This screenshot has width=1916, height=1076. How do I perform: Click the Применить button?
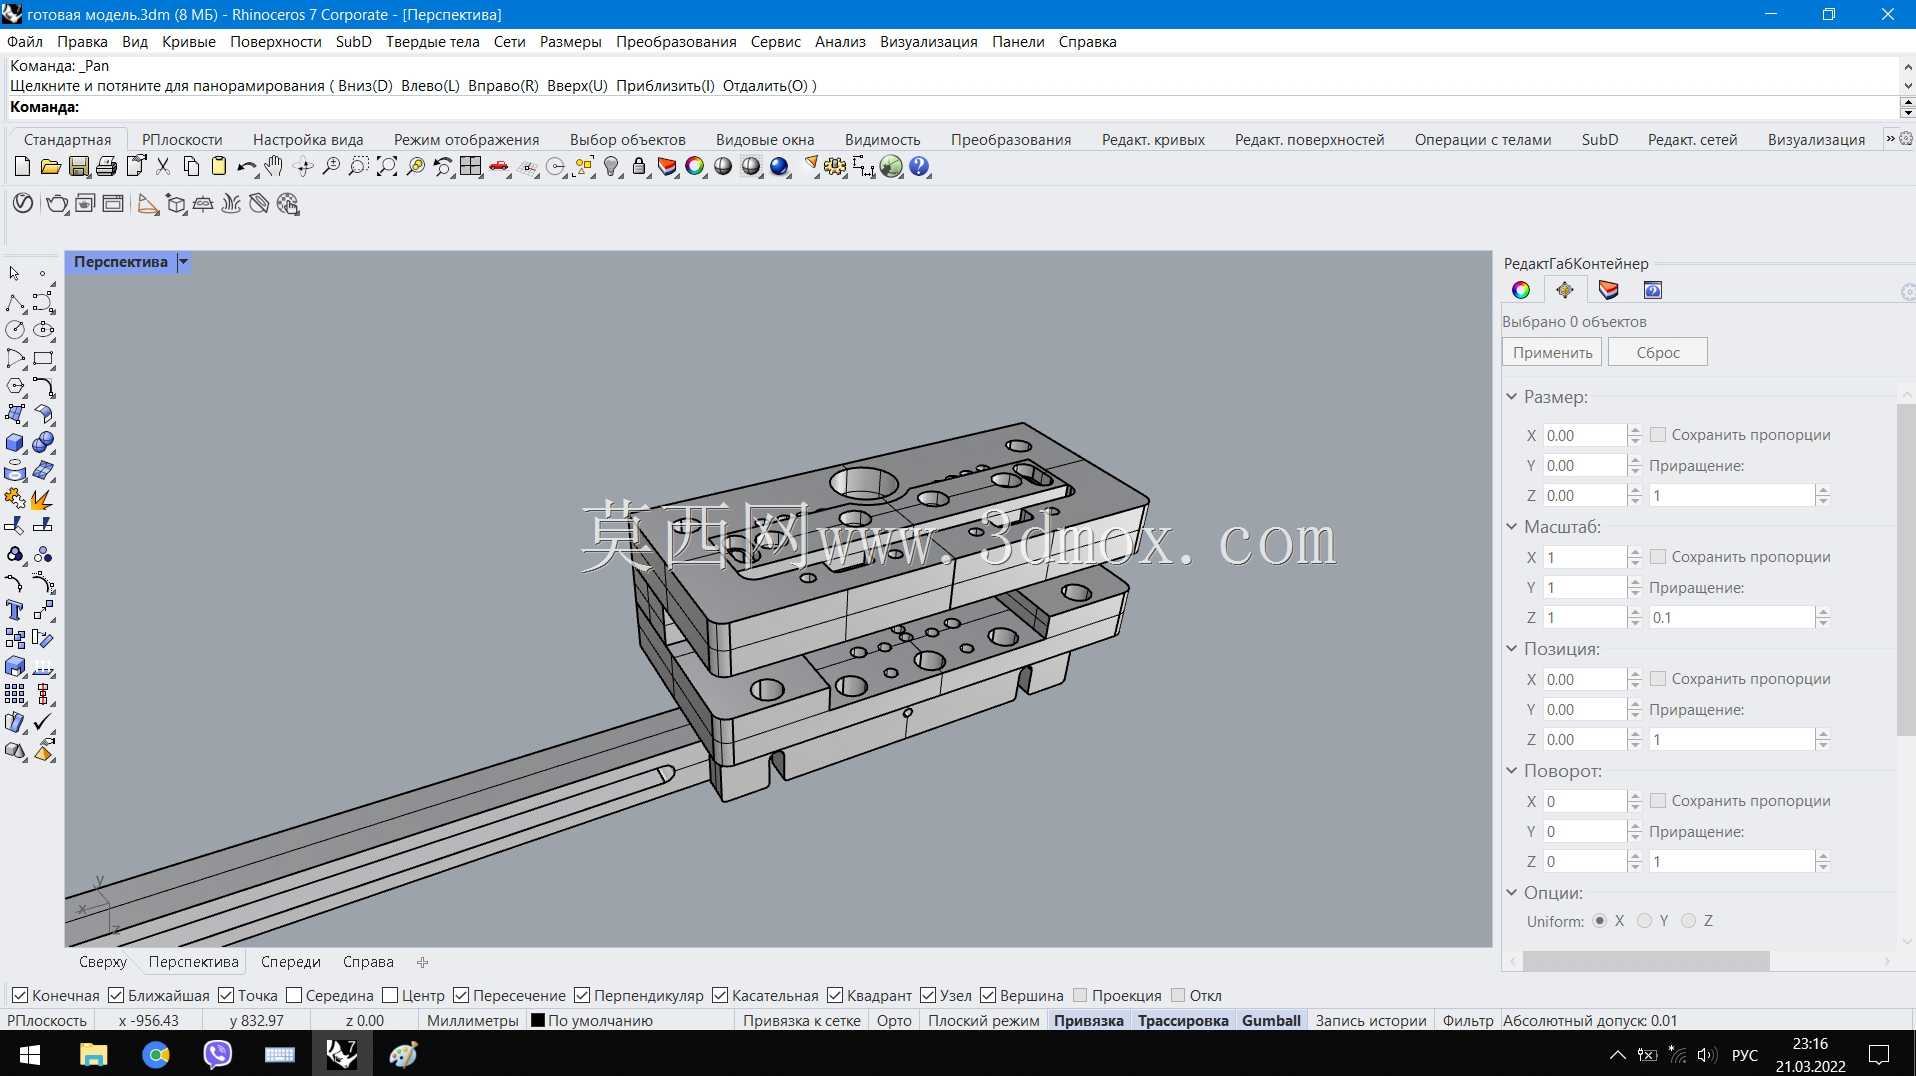coord(1552,352)
